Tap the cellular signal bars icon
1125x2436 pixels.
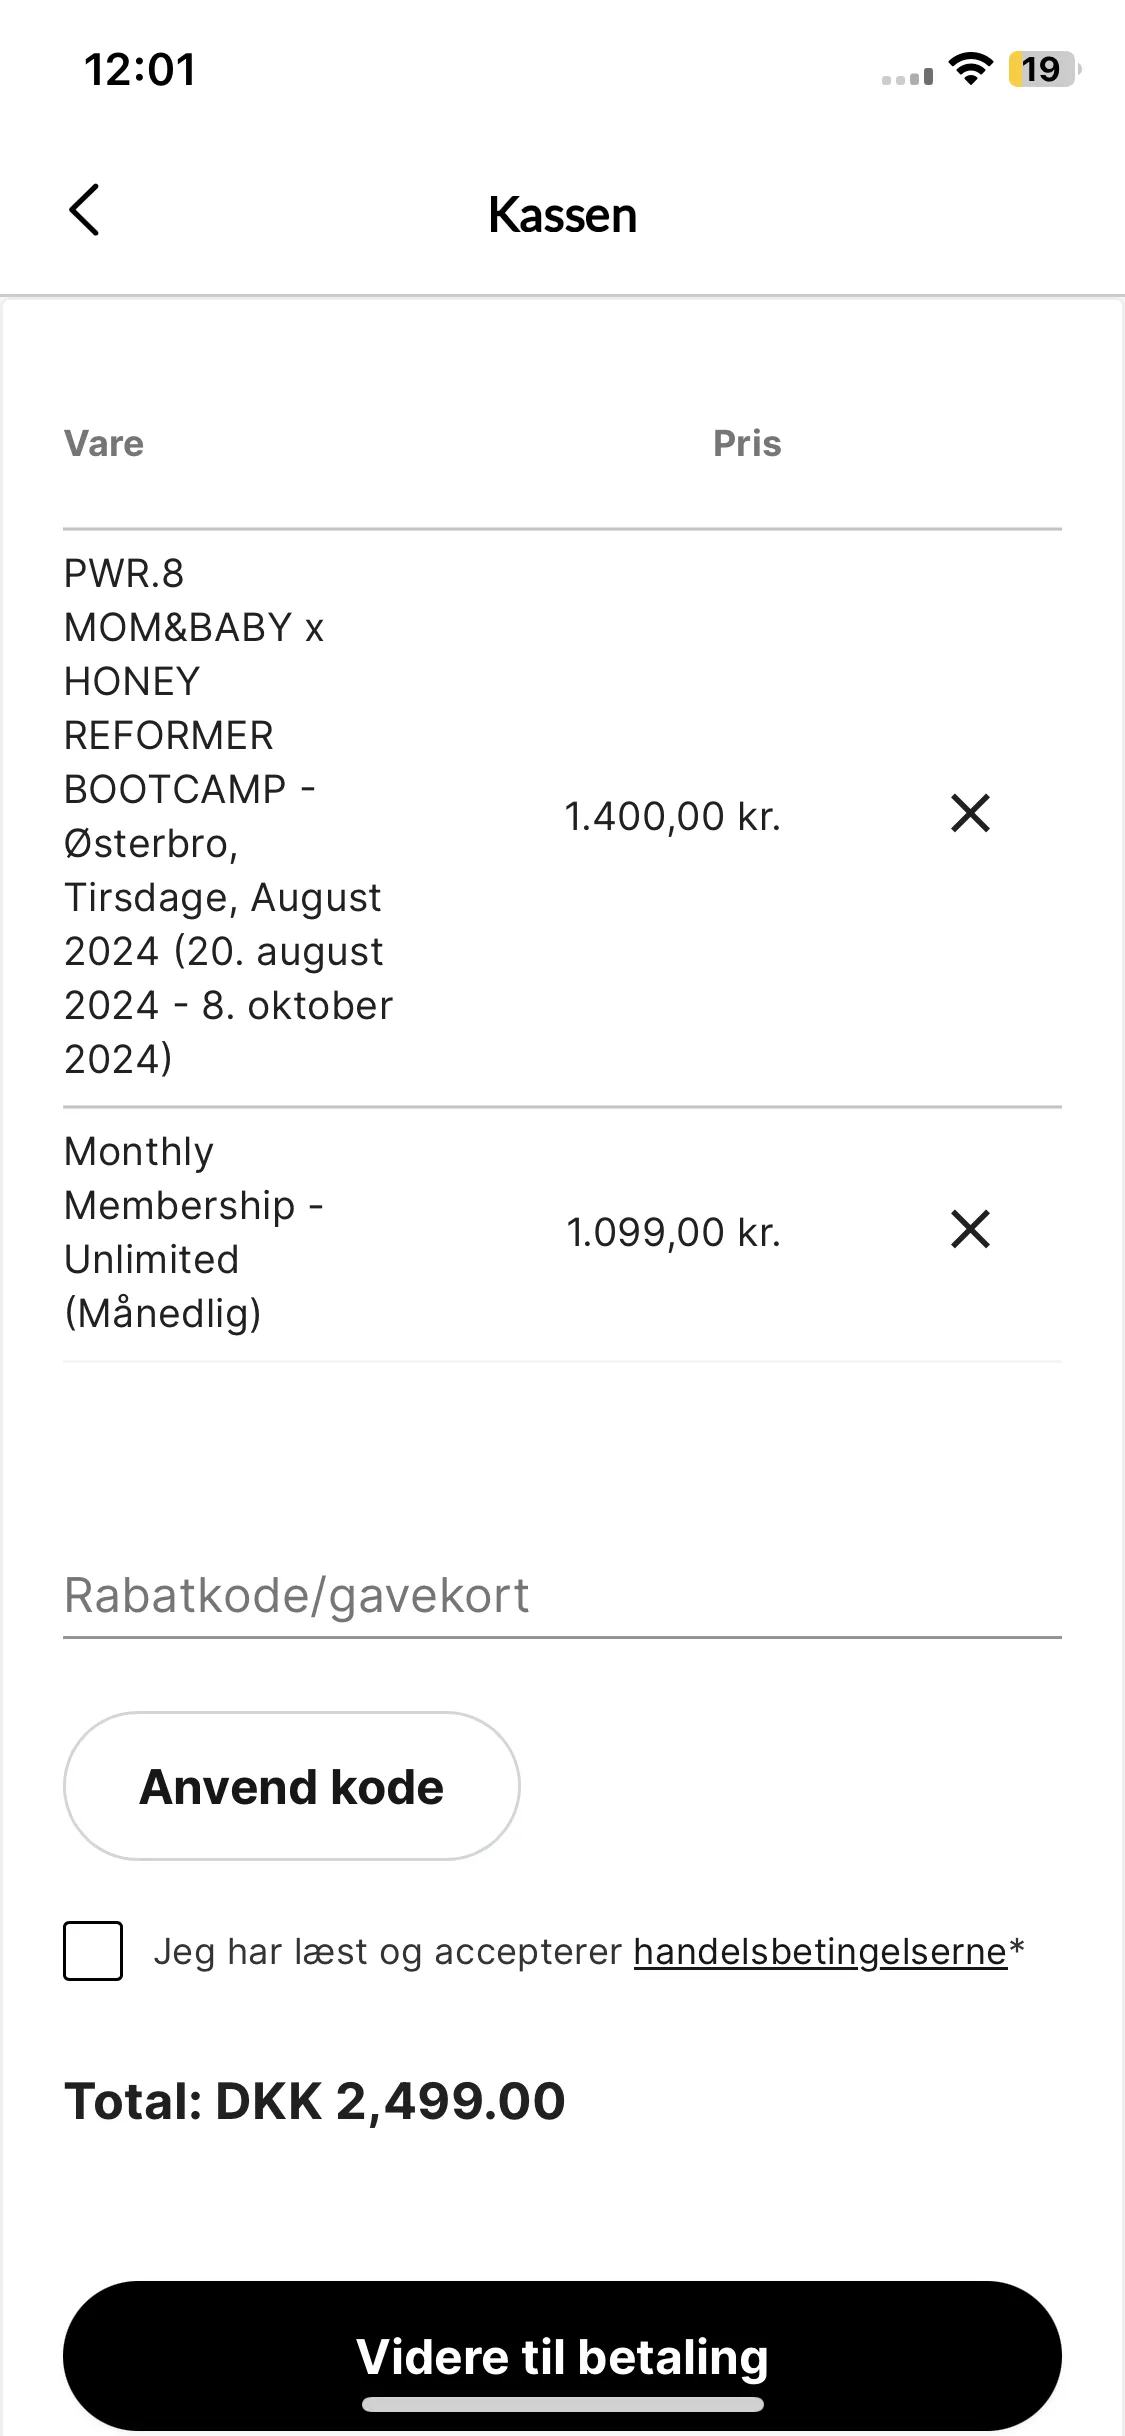tap(907, 76)
